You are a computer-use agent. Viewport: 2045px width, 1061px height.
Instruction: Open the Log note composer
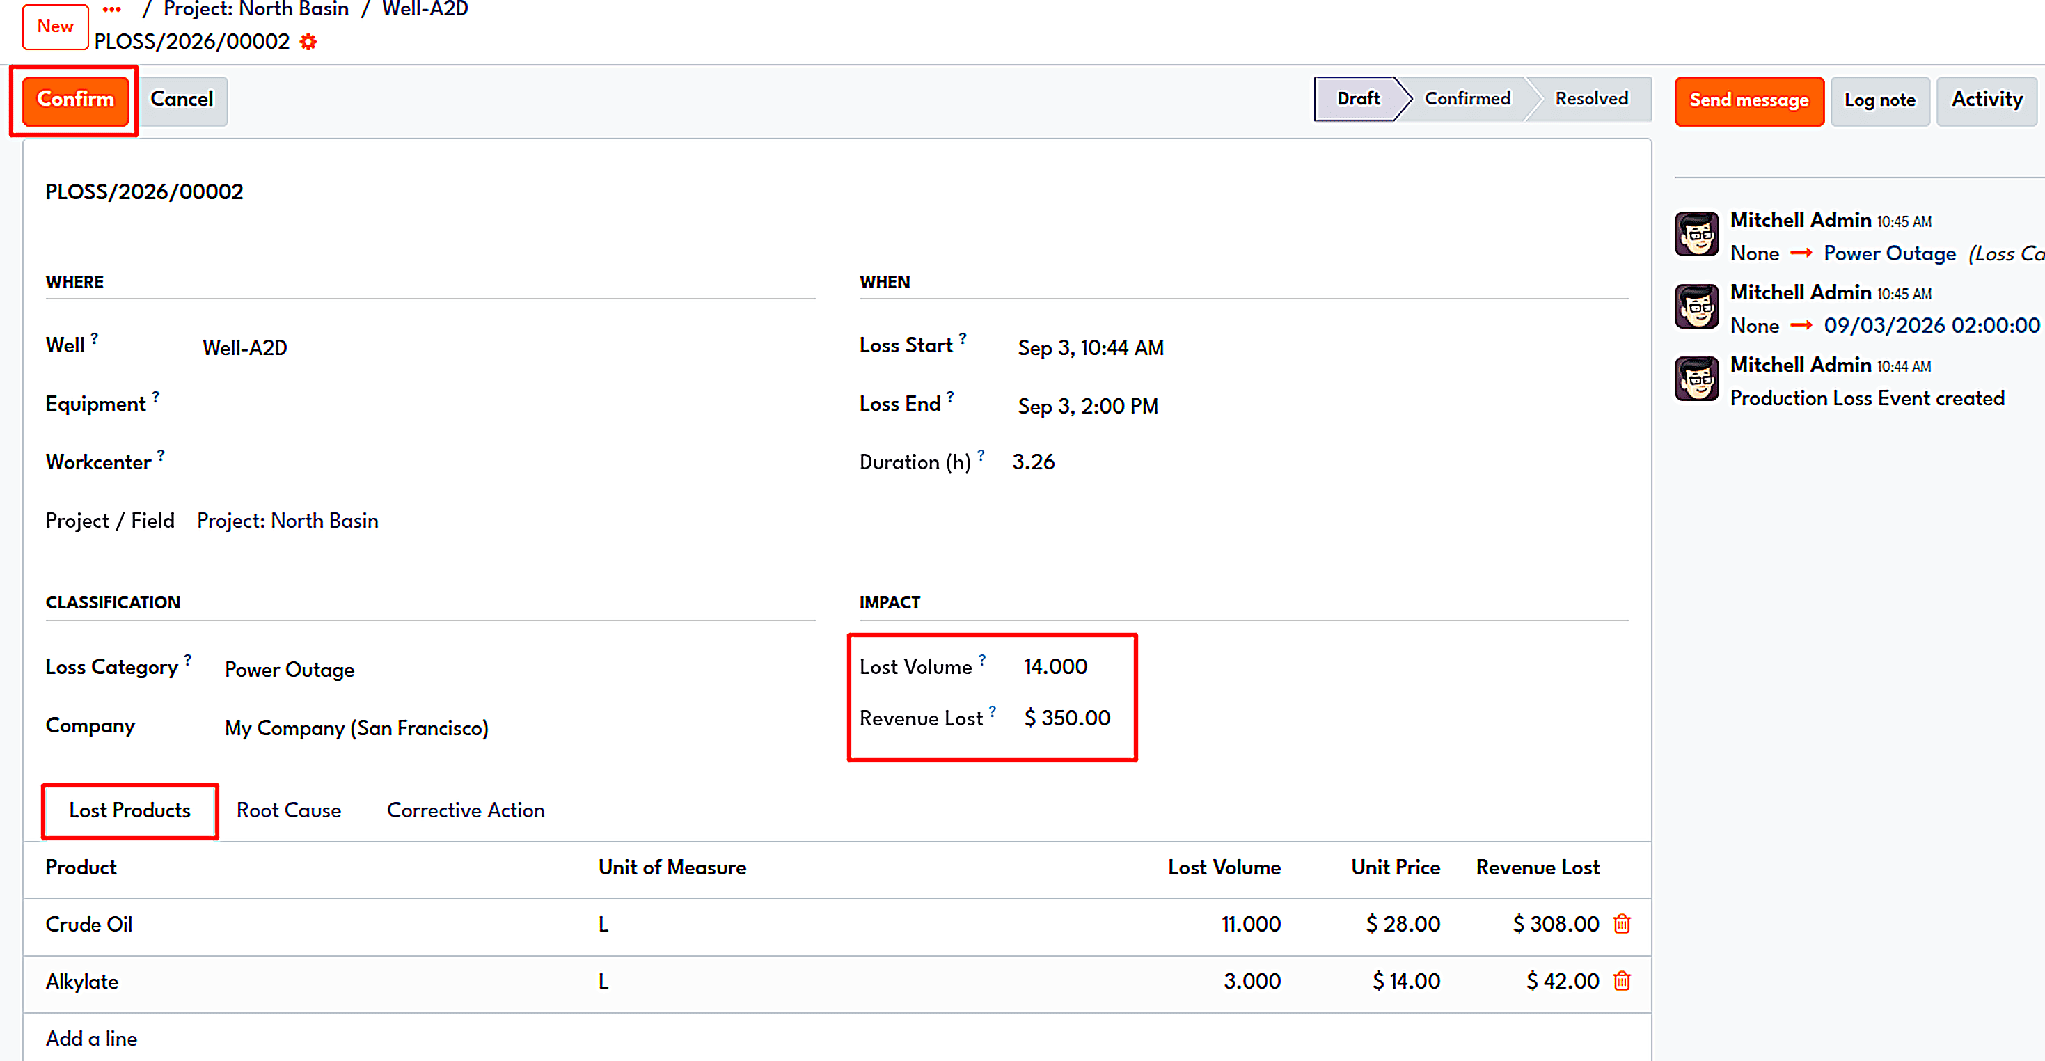pyautogui.click(x=1880, y=101)
